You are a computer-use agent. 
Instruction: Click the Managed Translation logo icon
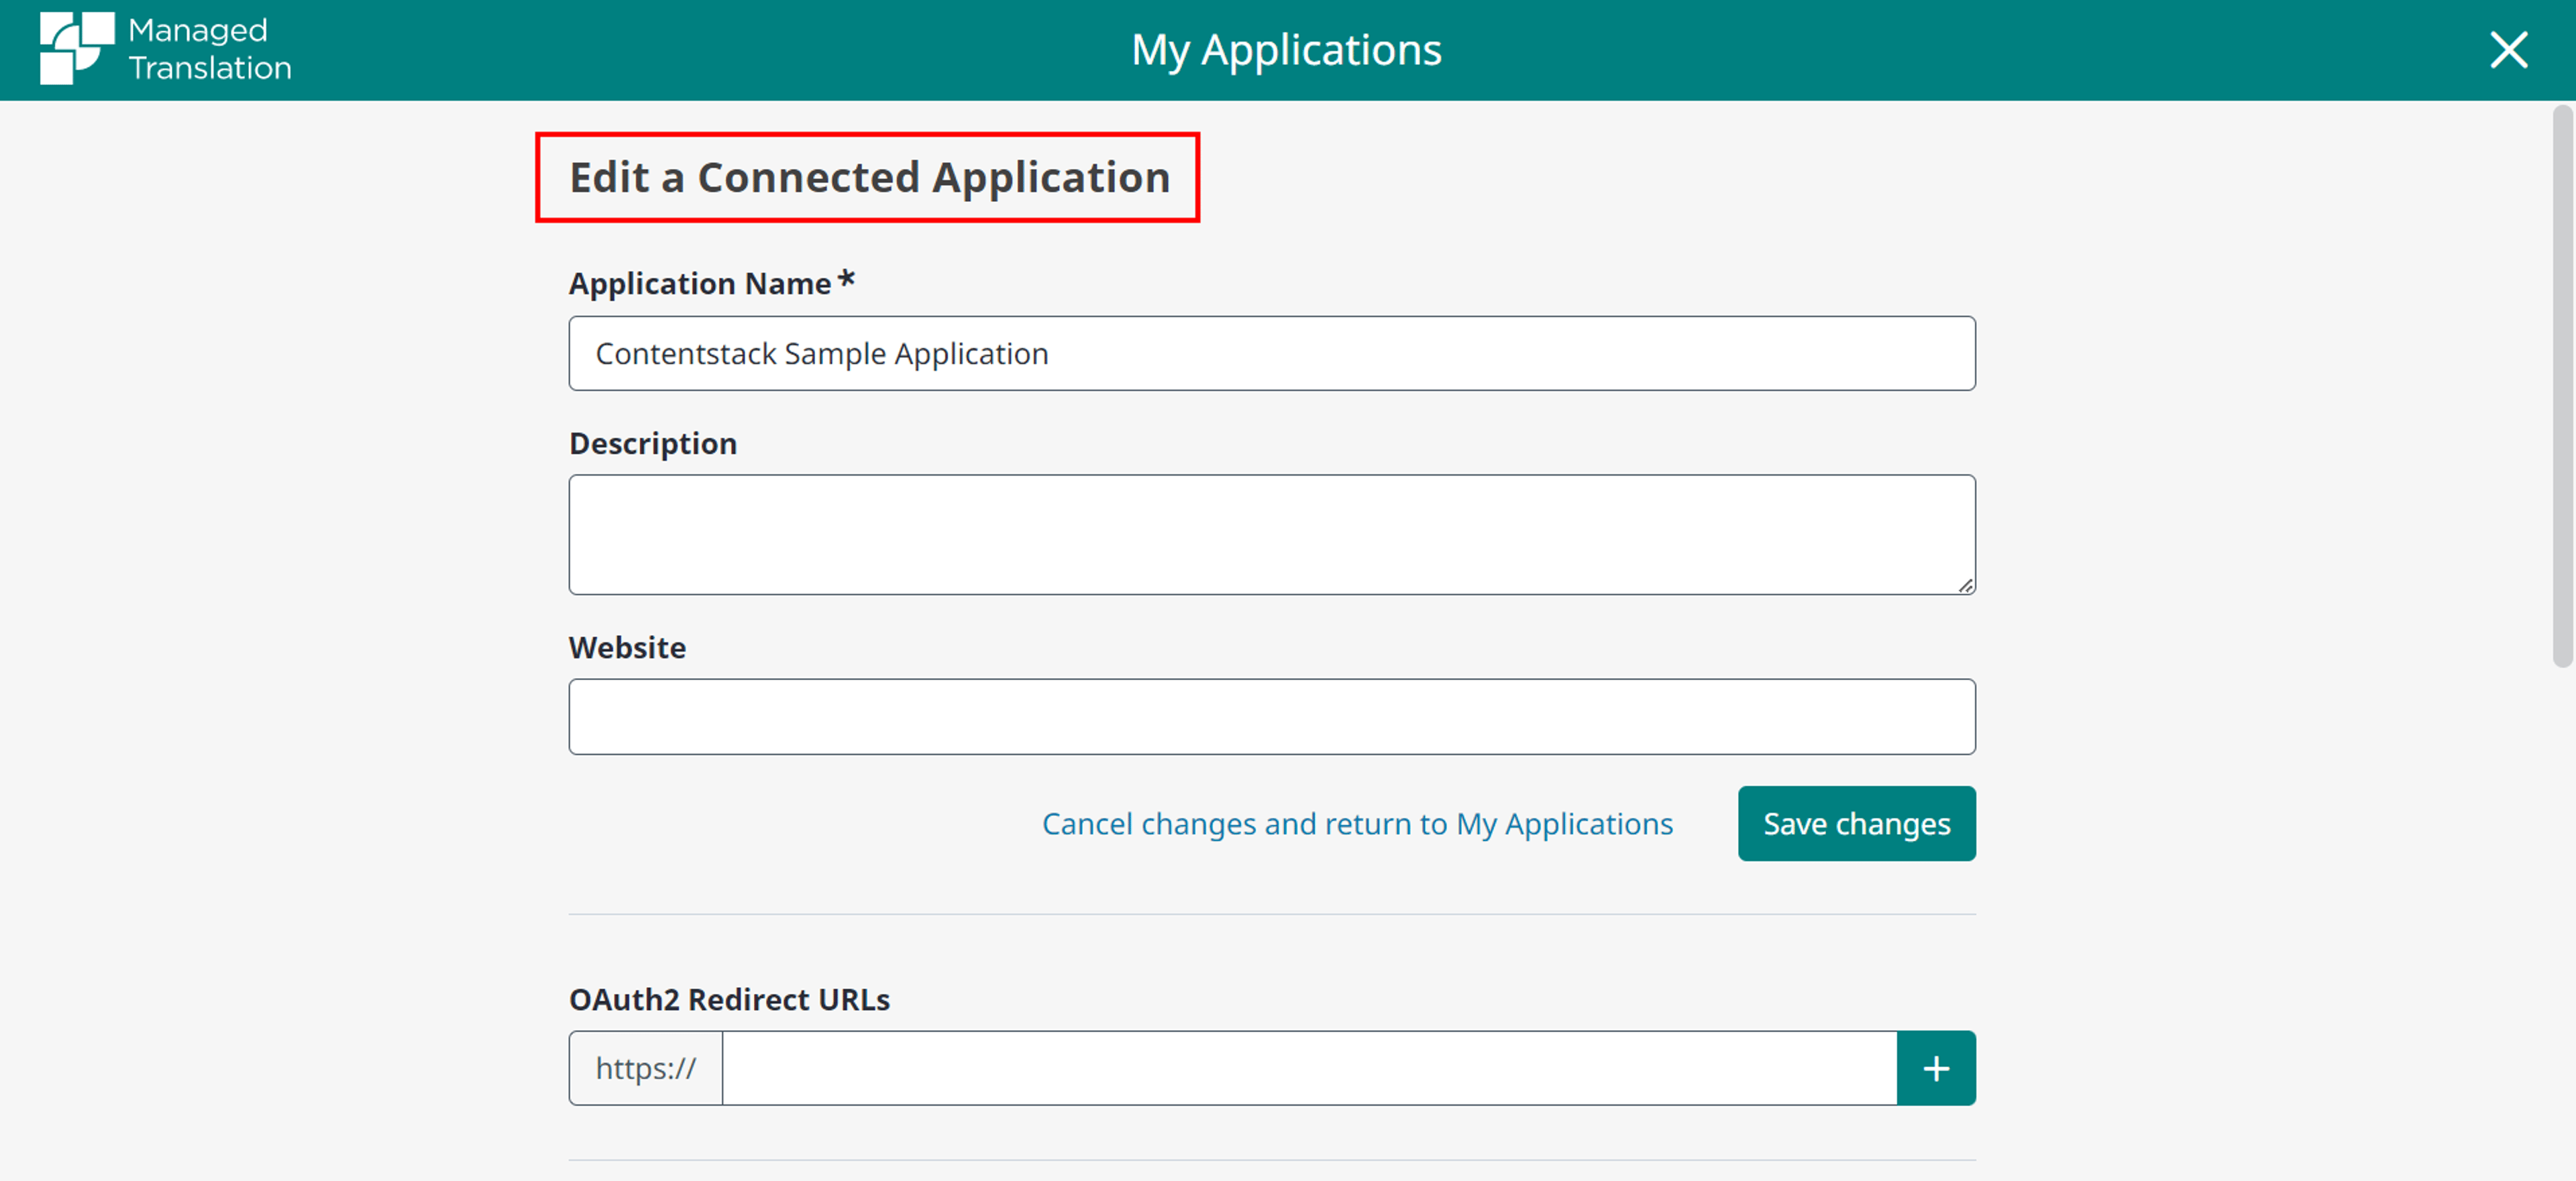[x=76, y=48]
